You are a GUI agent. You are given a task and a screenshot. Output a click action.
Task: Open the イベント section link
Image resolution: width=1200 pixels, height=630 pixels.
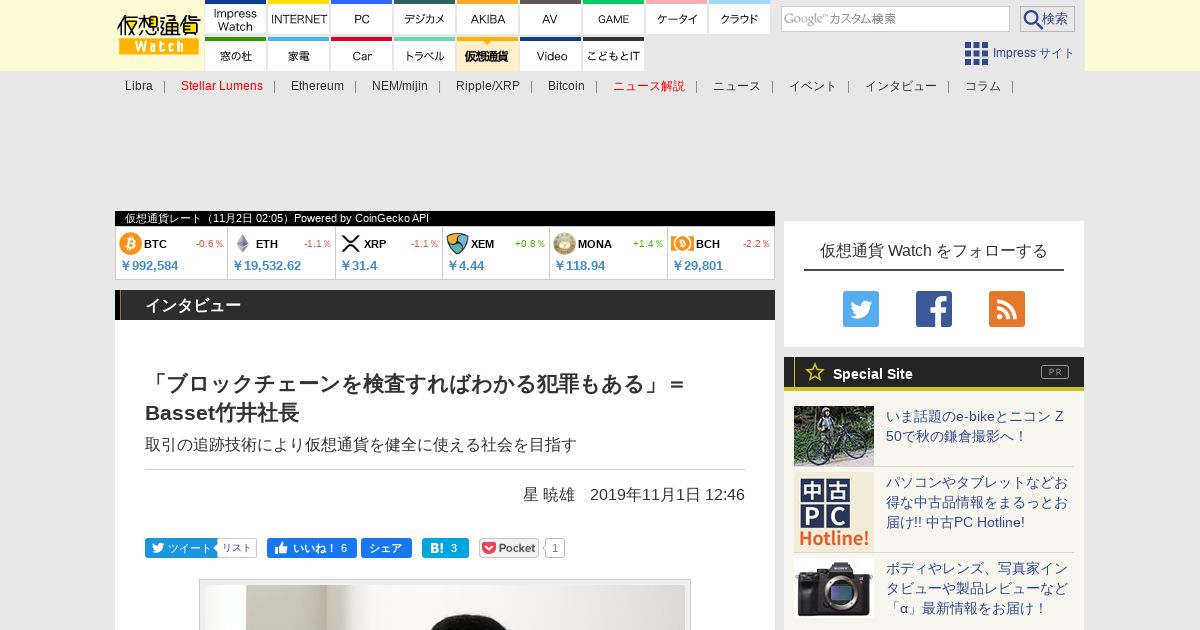[x=813, y=86]
